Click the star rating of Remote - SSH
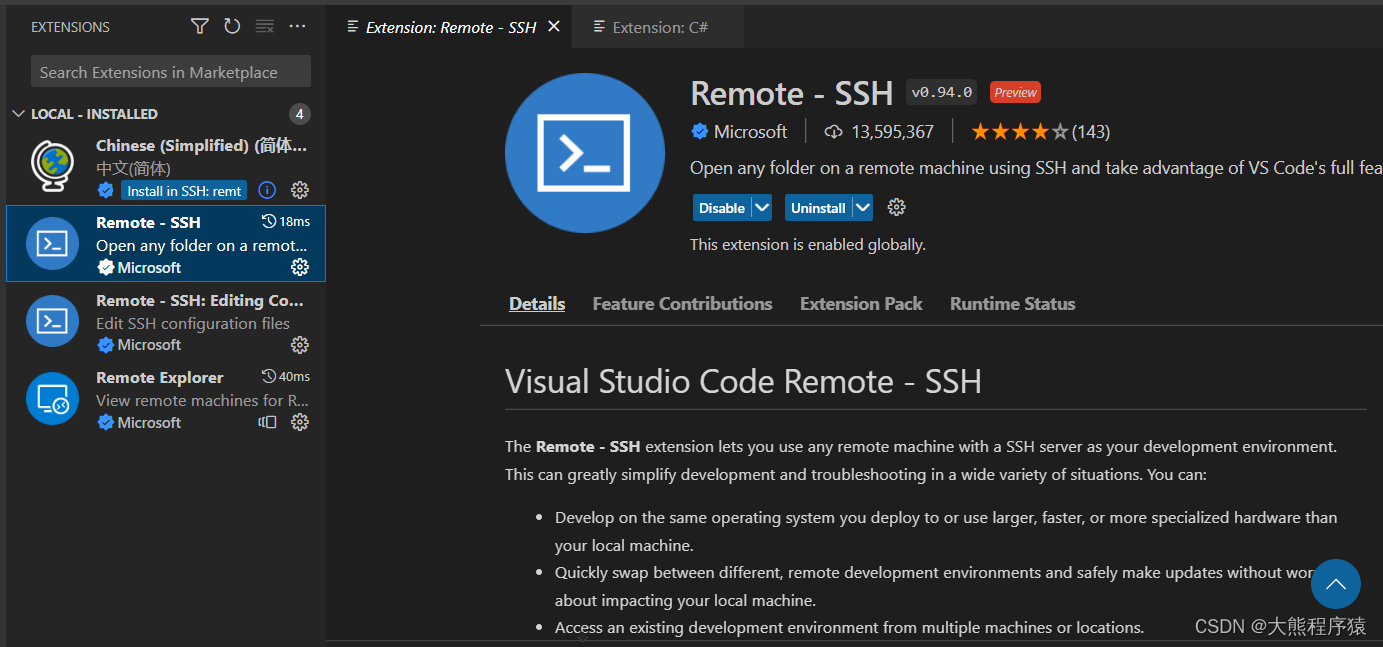The width and height of the screenshot is (1383, 647). coord(1019,132)
